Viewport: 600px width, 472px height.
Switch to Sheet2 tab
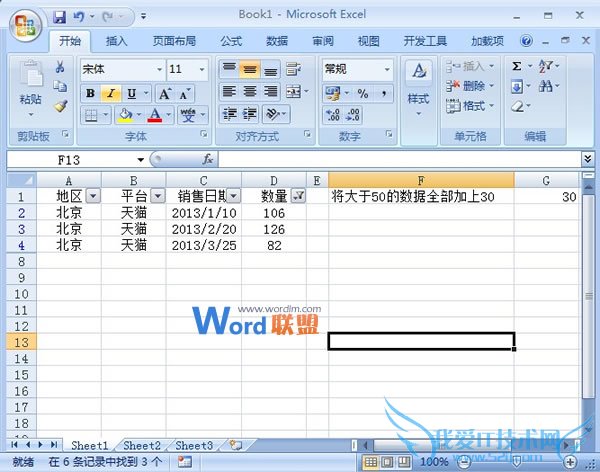pos(142,446)
